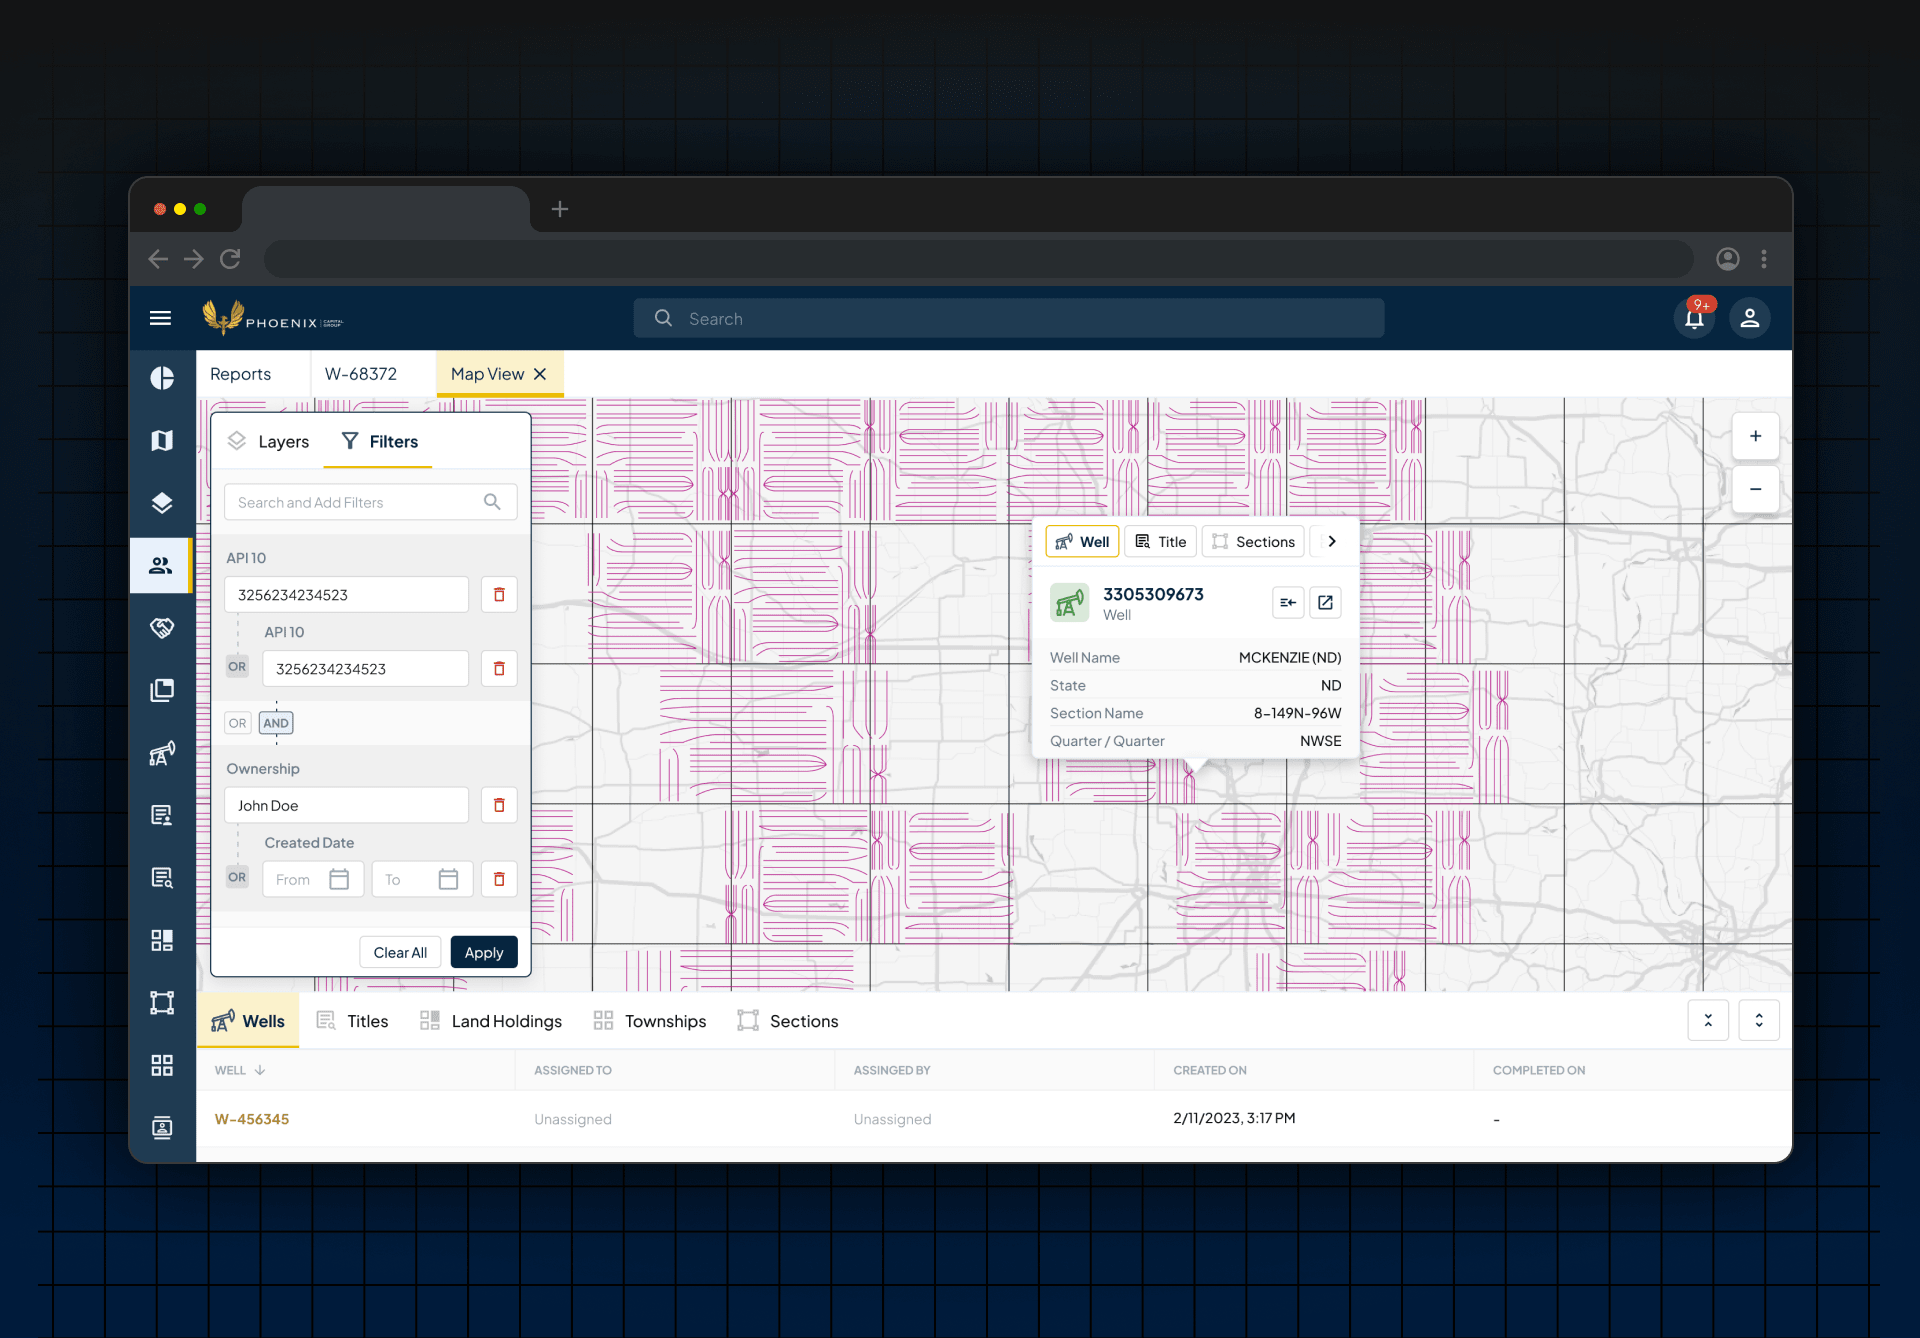Click the Apply filters button
1920x1338 pixels.
point(484,952)
